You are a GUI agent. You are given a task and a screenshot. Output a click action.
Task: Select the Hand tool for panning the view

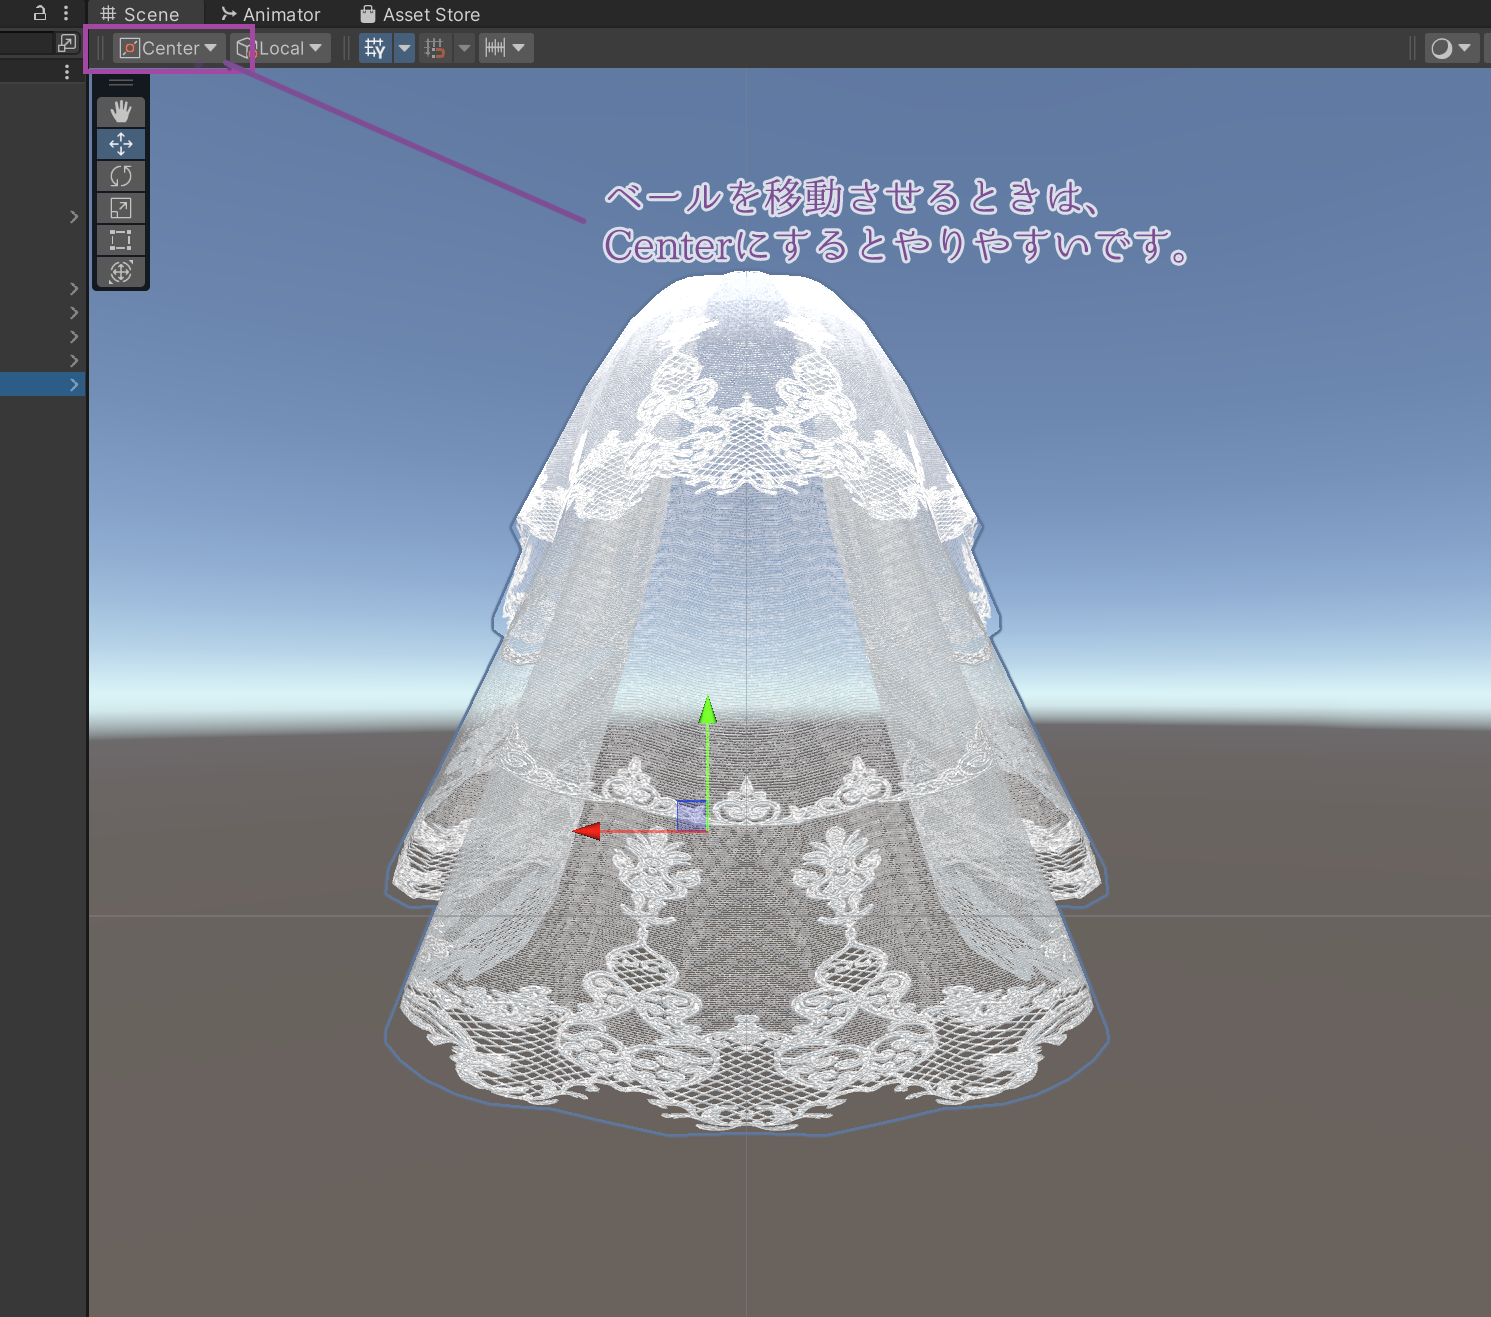120,111
